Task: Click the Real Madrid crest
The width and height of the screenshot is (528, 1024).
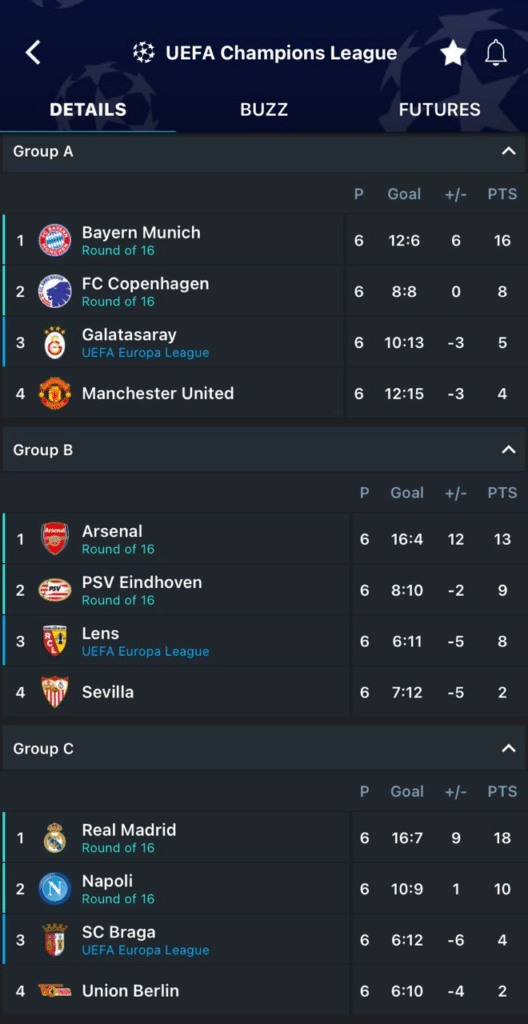Action: (x=55, y=837)
